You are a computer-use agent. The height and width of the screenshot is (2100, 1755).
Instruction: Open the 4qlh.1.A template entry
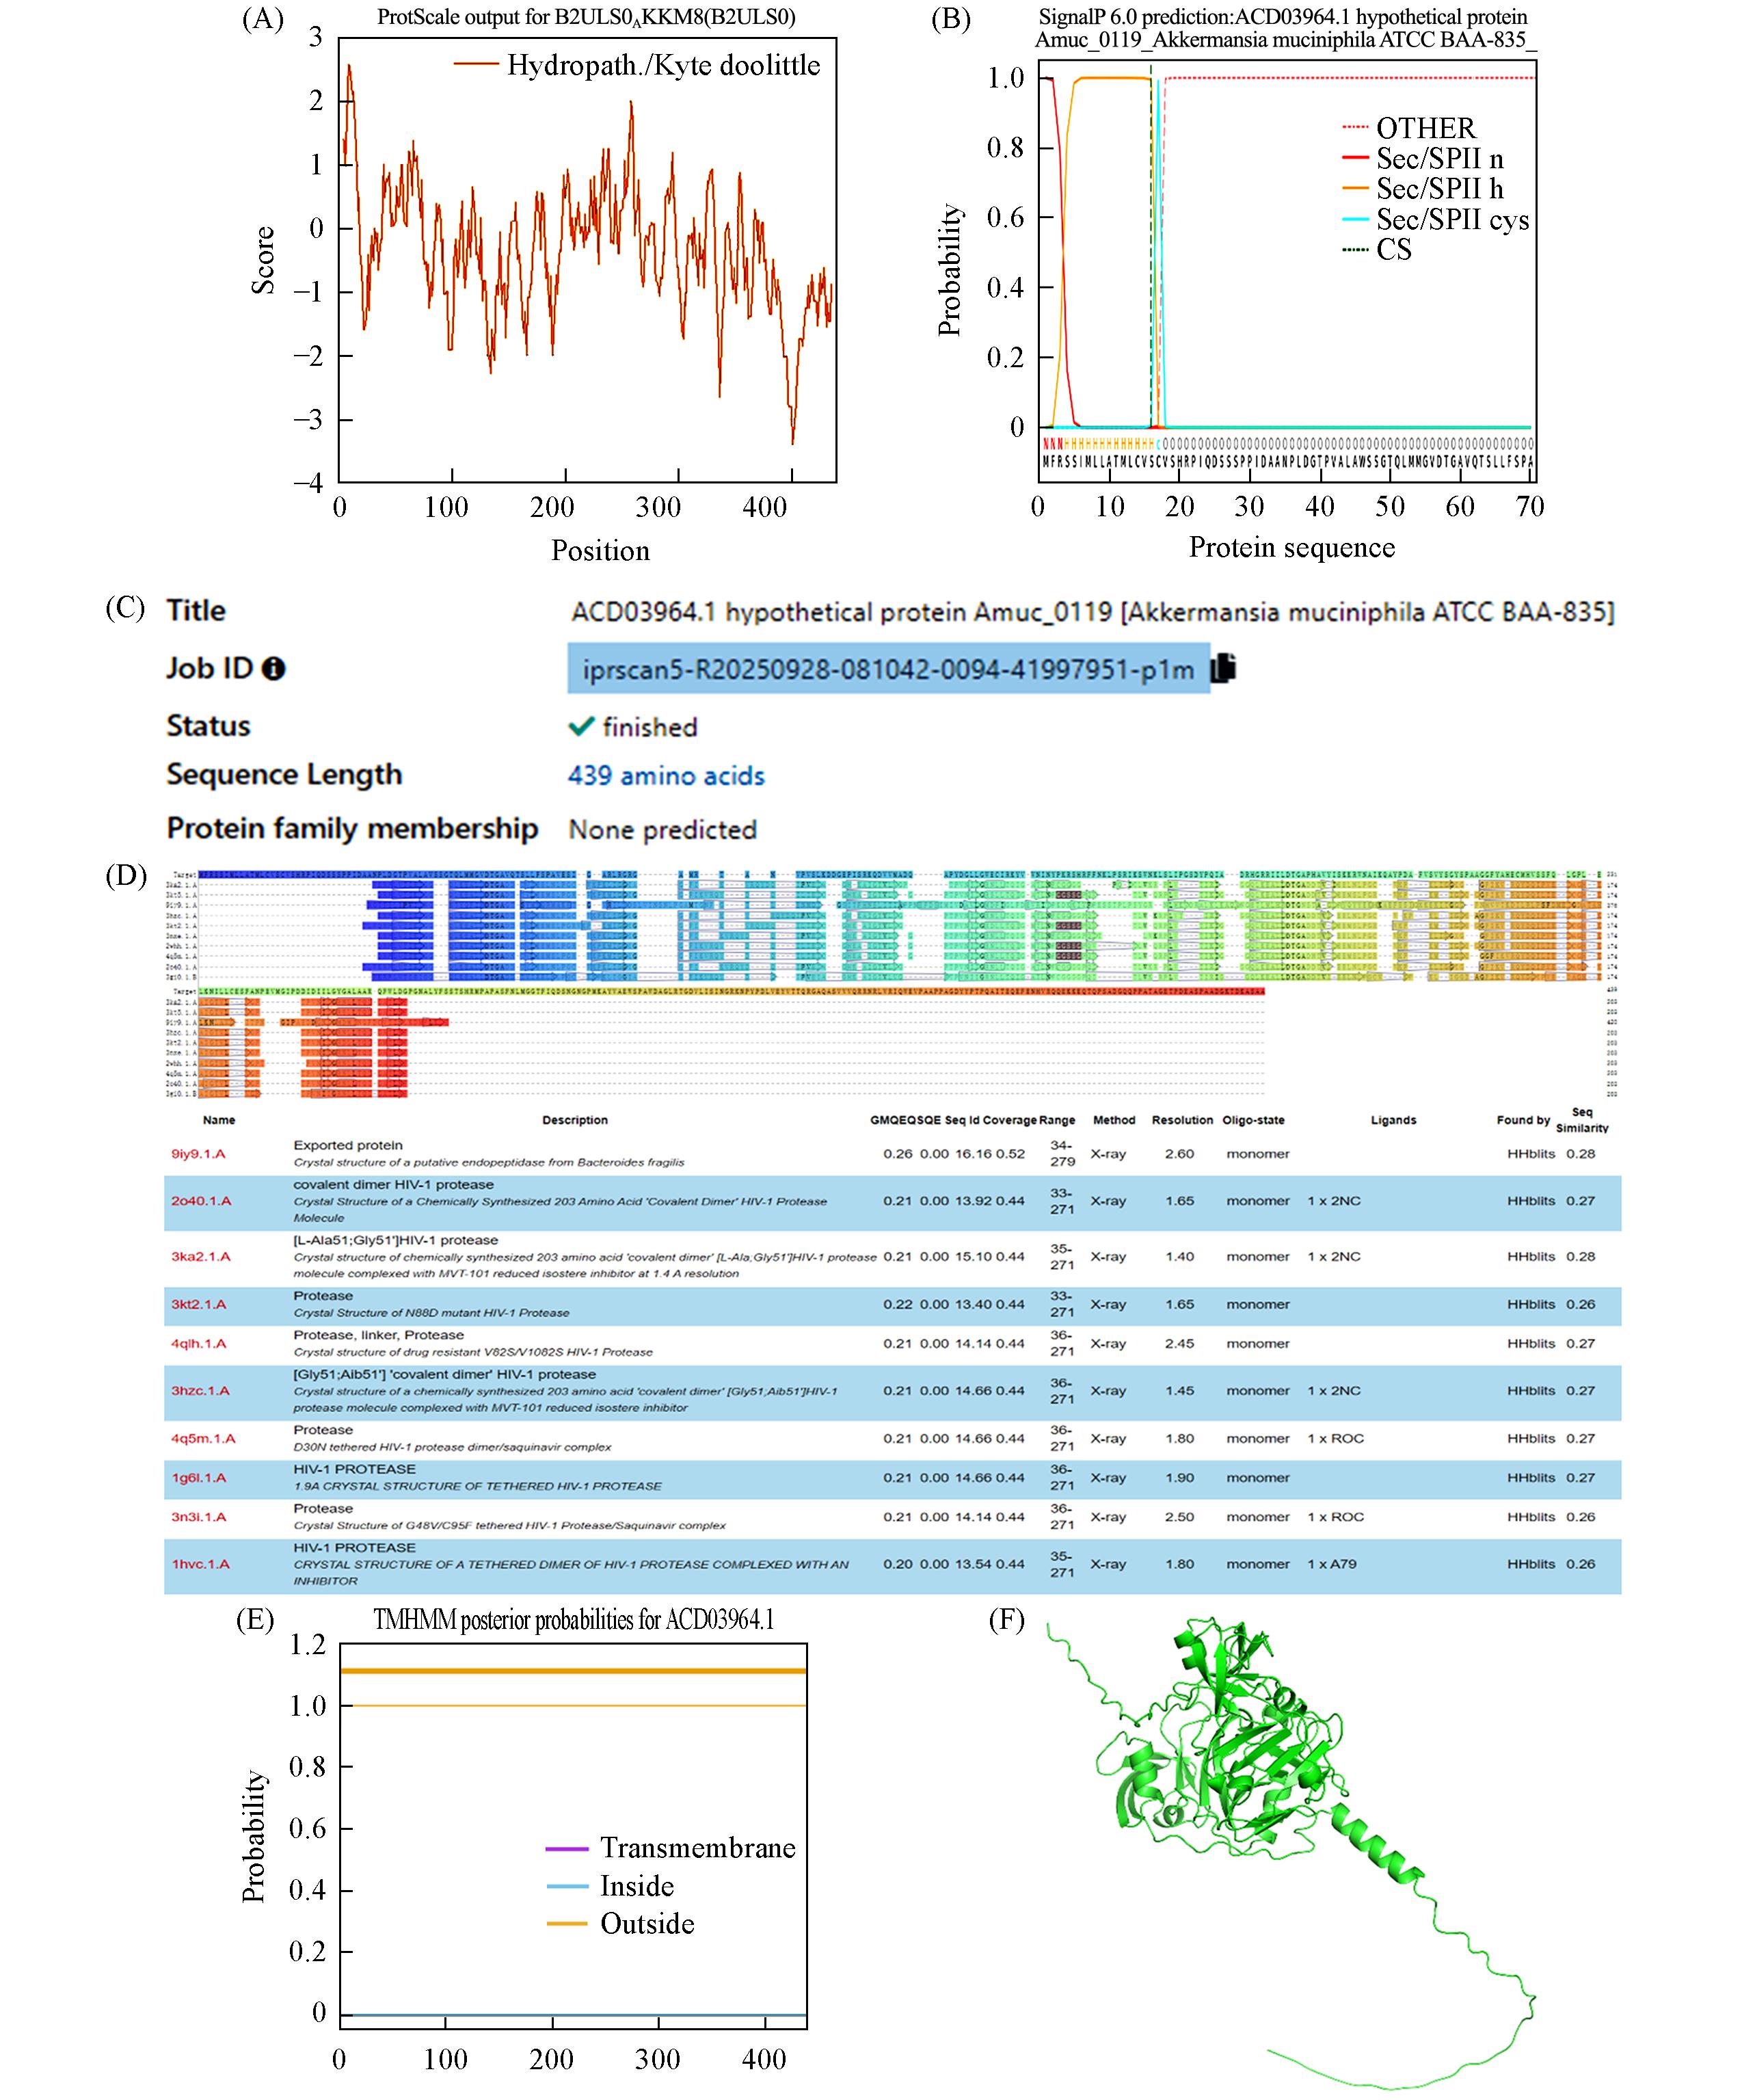click(198, 1343)
